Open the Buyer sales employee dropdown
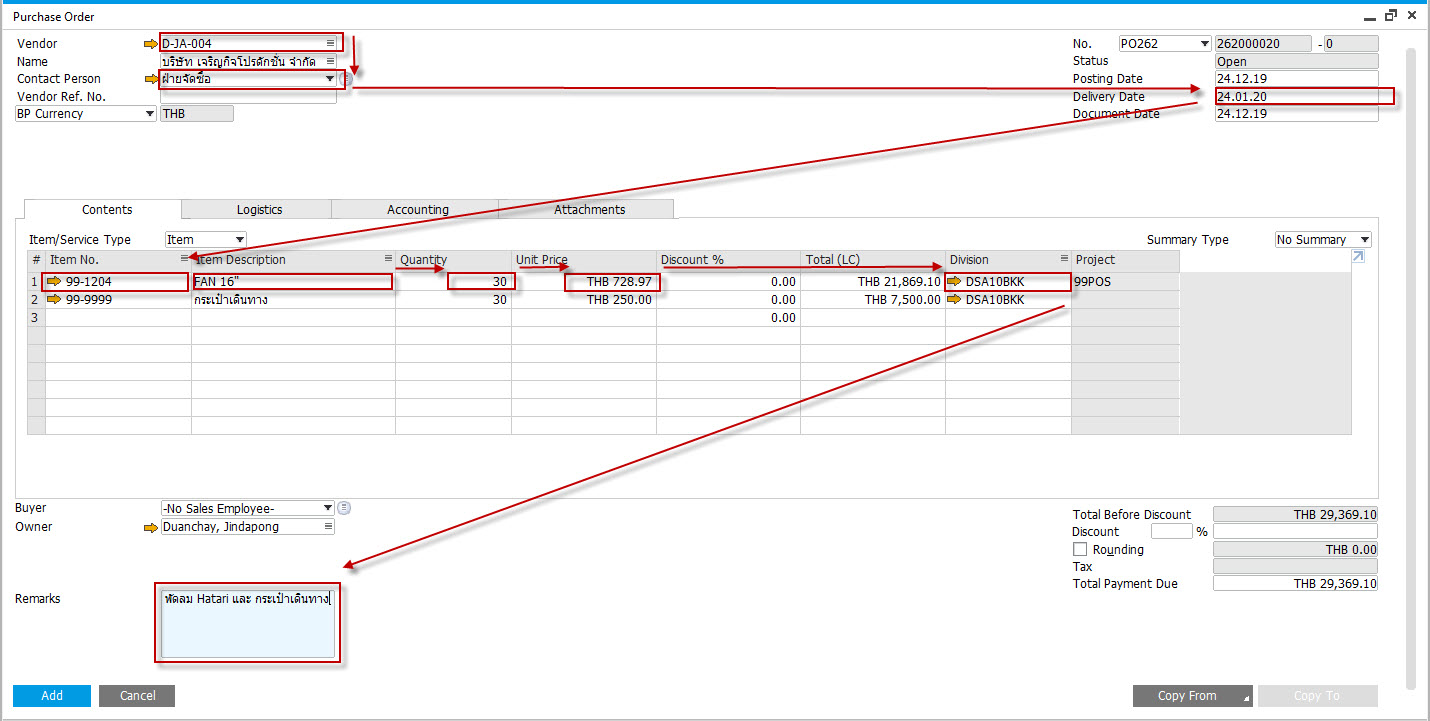Image resolution: width=1430 pixels, height=721 pixels. (328, 508)
